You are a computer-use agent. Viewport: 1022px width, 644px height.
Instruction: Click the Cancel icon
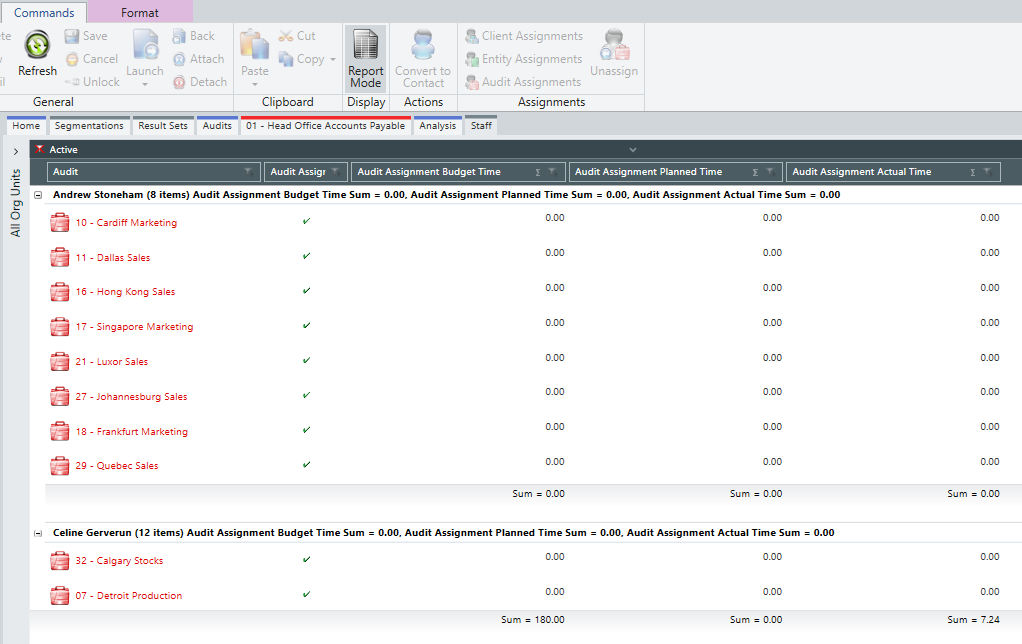[x=72, y=59]
